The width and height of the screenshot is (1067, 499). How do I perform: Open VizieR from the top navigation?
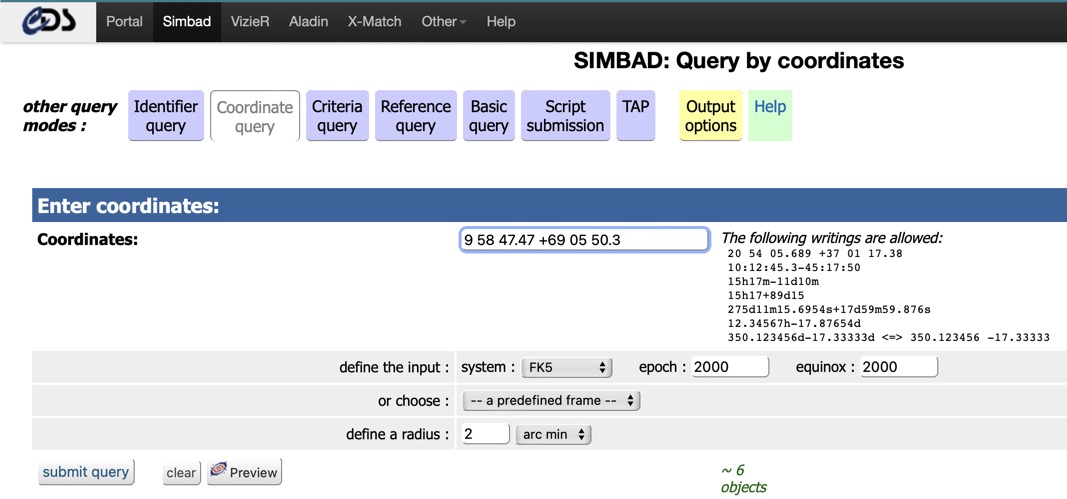click(x=250, y=21)
